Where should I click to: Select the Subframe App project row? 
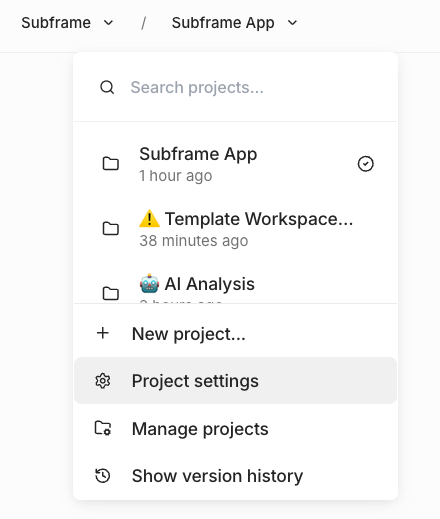(235, 164)
